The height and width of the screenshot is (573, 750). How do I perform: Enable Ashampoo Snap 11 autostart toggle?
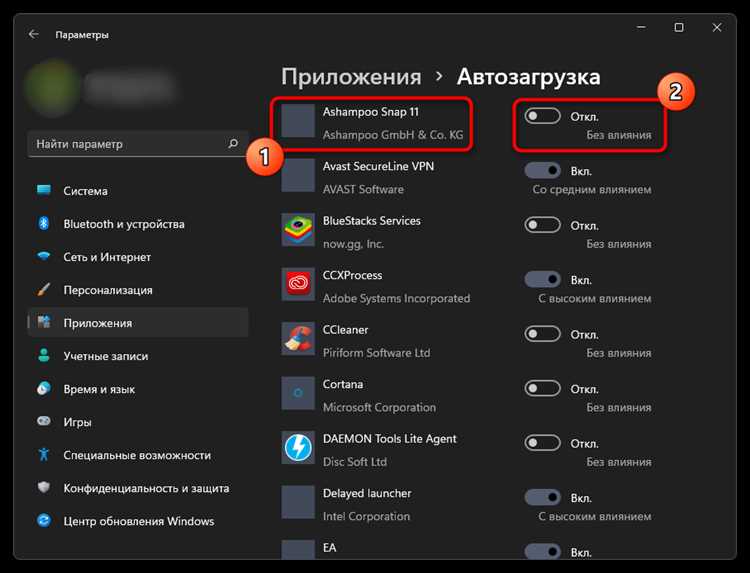point(542,116)
